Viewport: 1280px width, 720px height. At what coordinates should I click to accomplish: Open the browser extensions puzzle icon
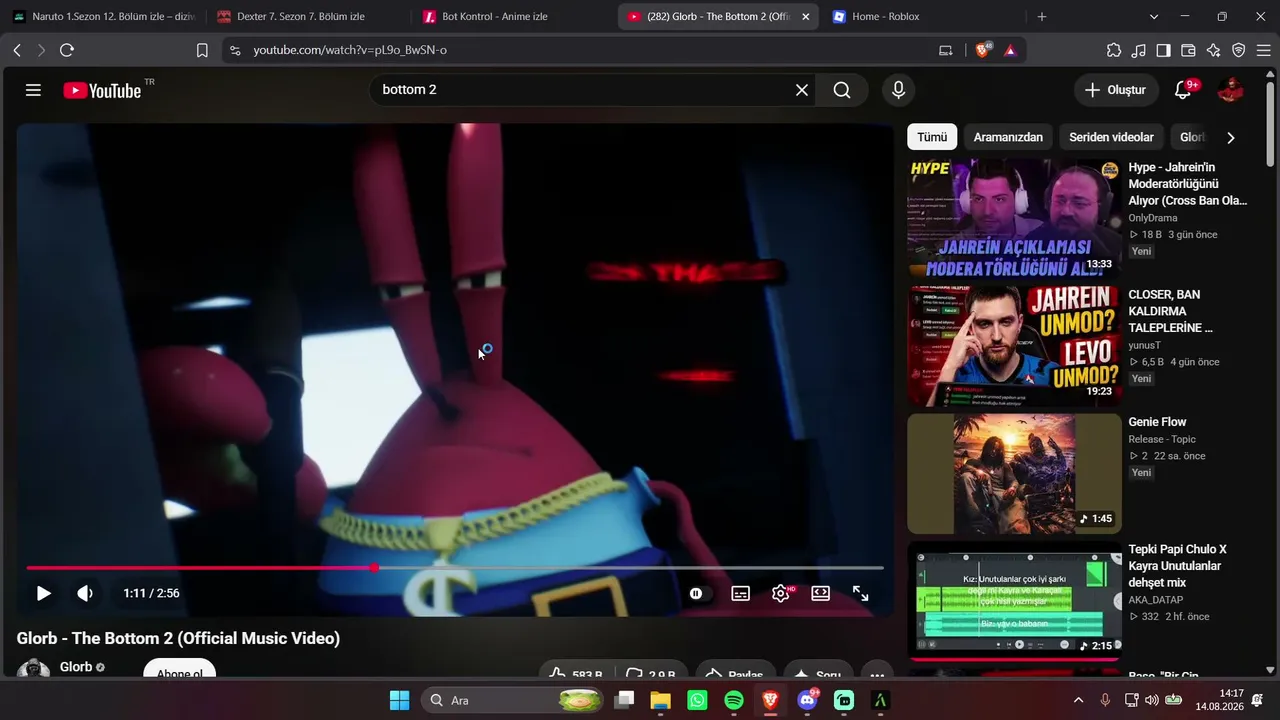tap(1114, 50)
